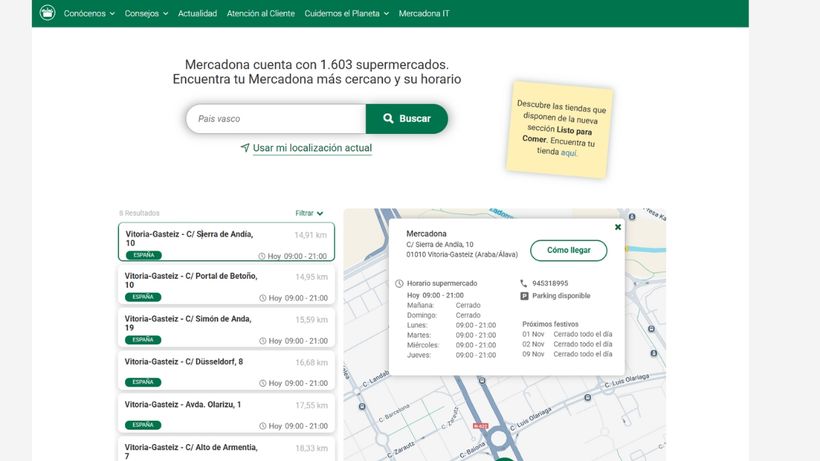
Task: Click the Cómo llegar button
Action: click(x=568, y=250)
